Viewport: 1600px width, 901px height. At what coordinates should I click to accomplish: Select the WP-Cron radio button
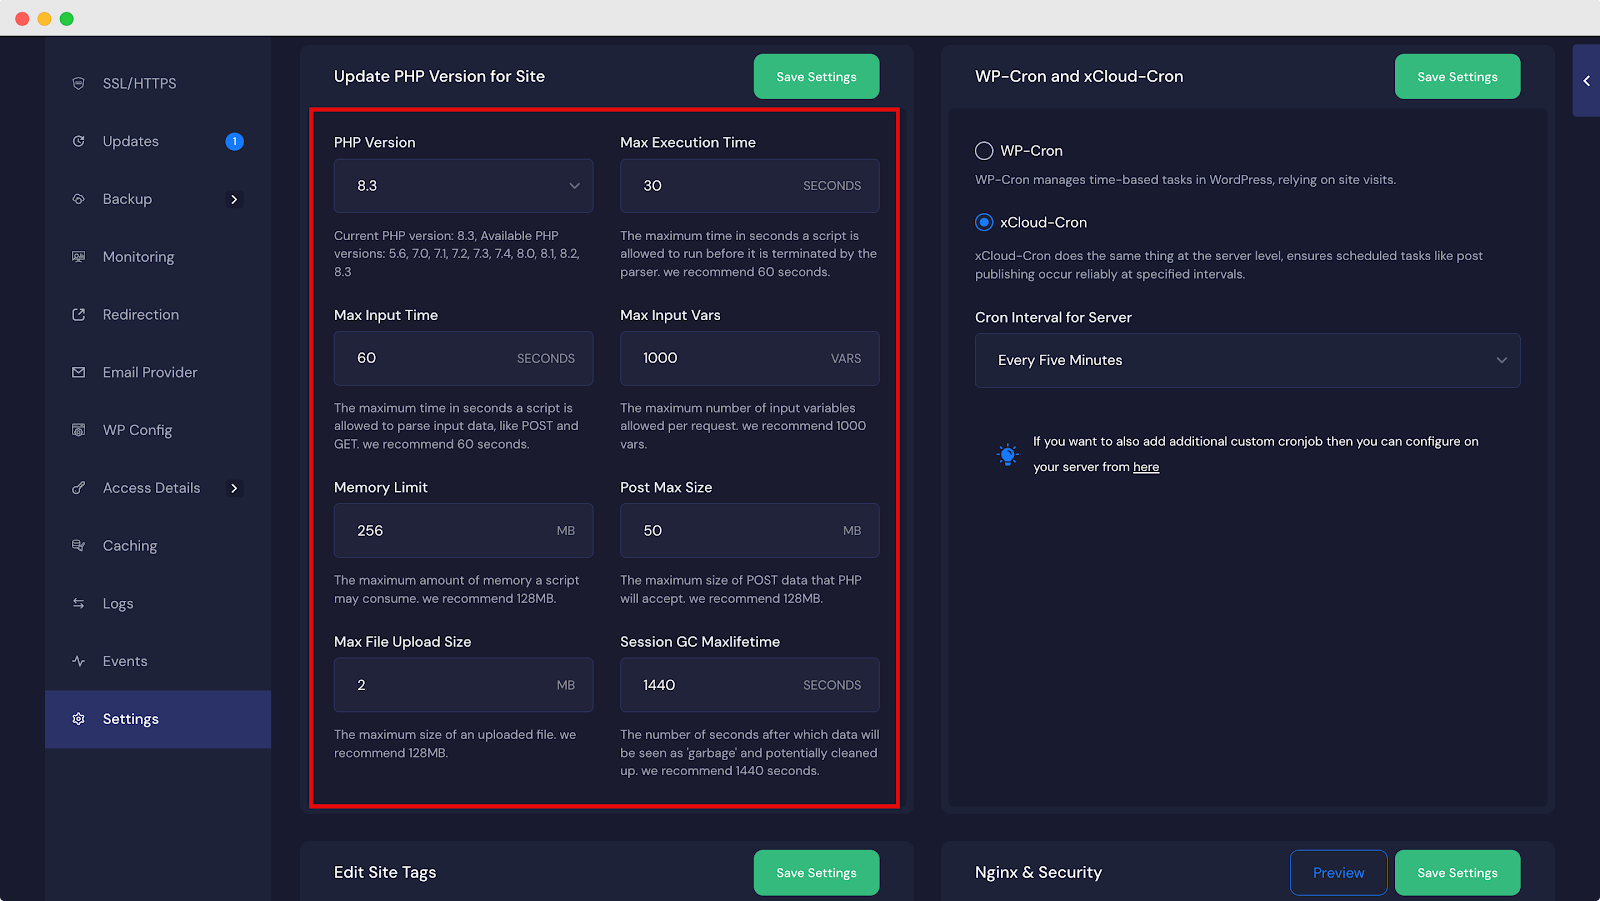click(x=984, y=150)
